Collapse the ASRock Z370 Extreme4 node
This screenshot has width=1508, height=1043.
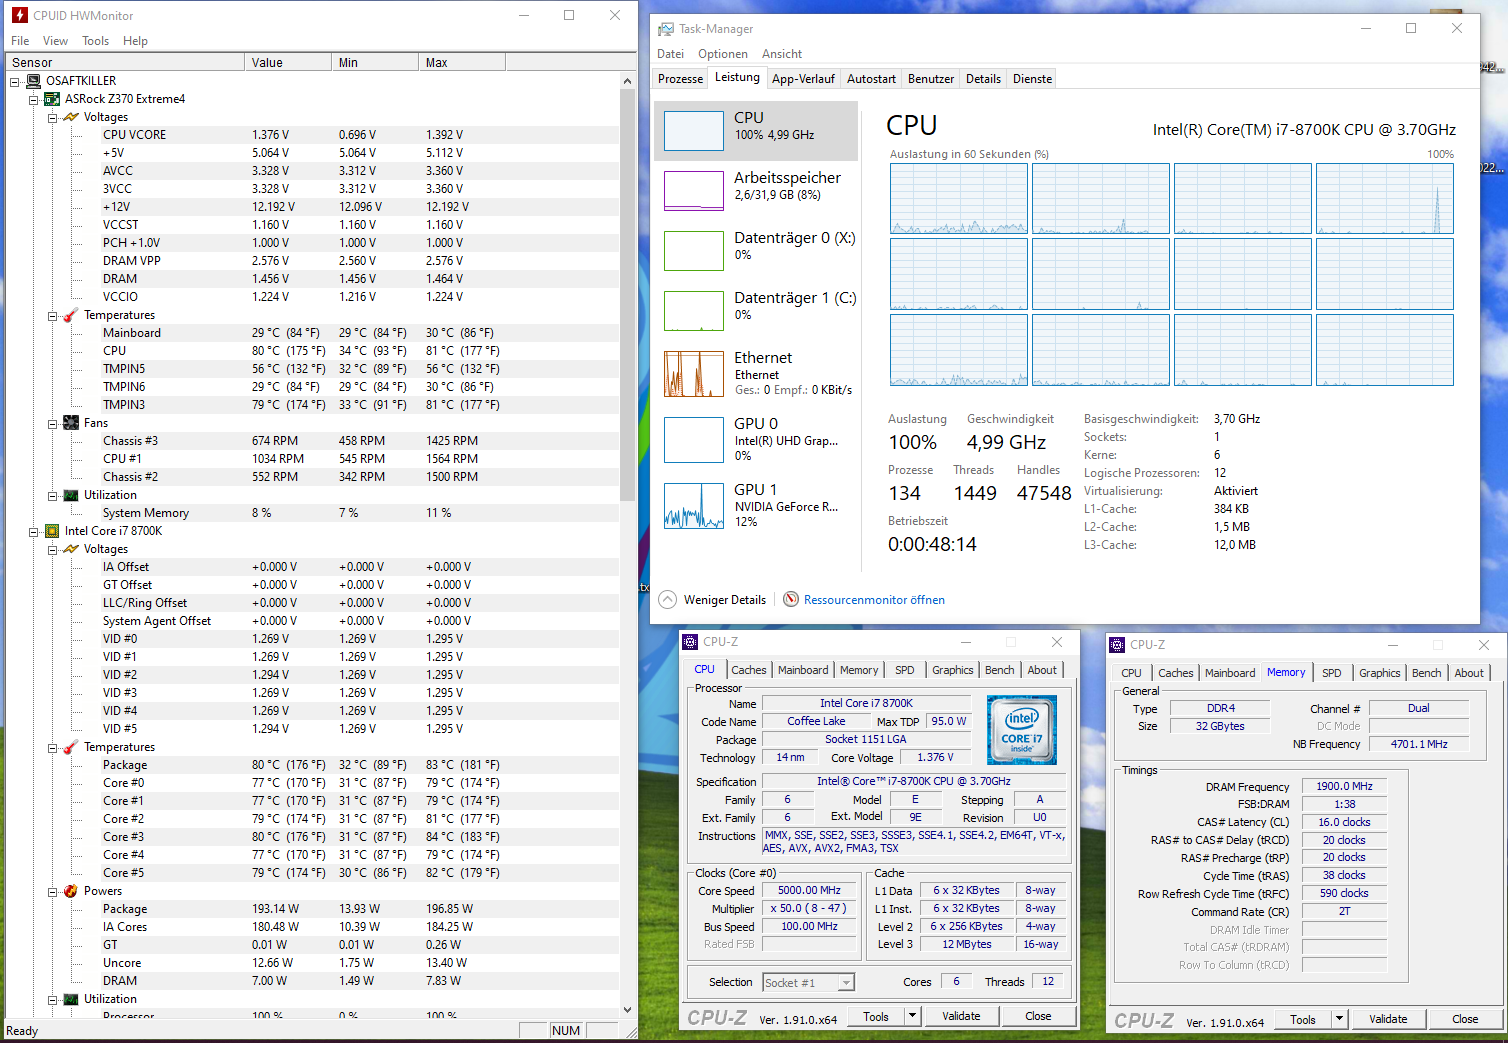[x=34, y=99]
